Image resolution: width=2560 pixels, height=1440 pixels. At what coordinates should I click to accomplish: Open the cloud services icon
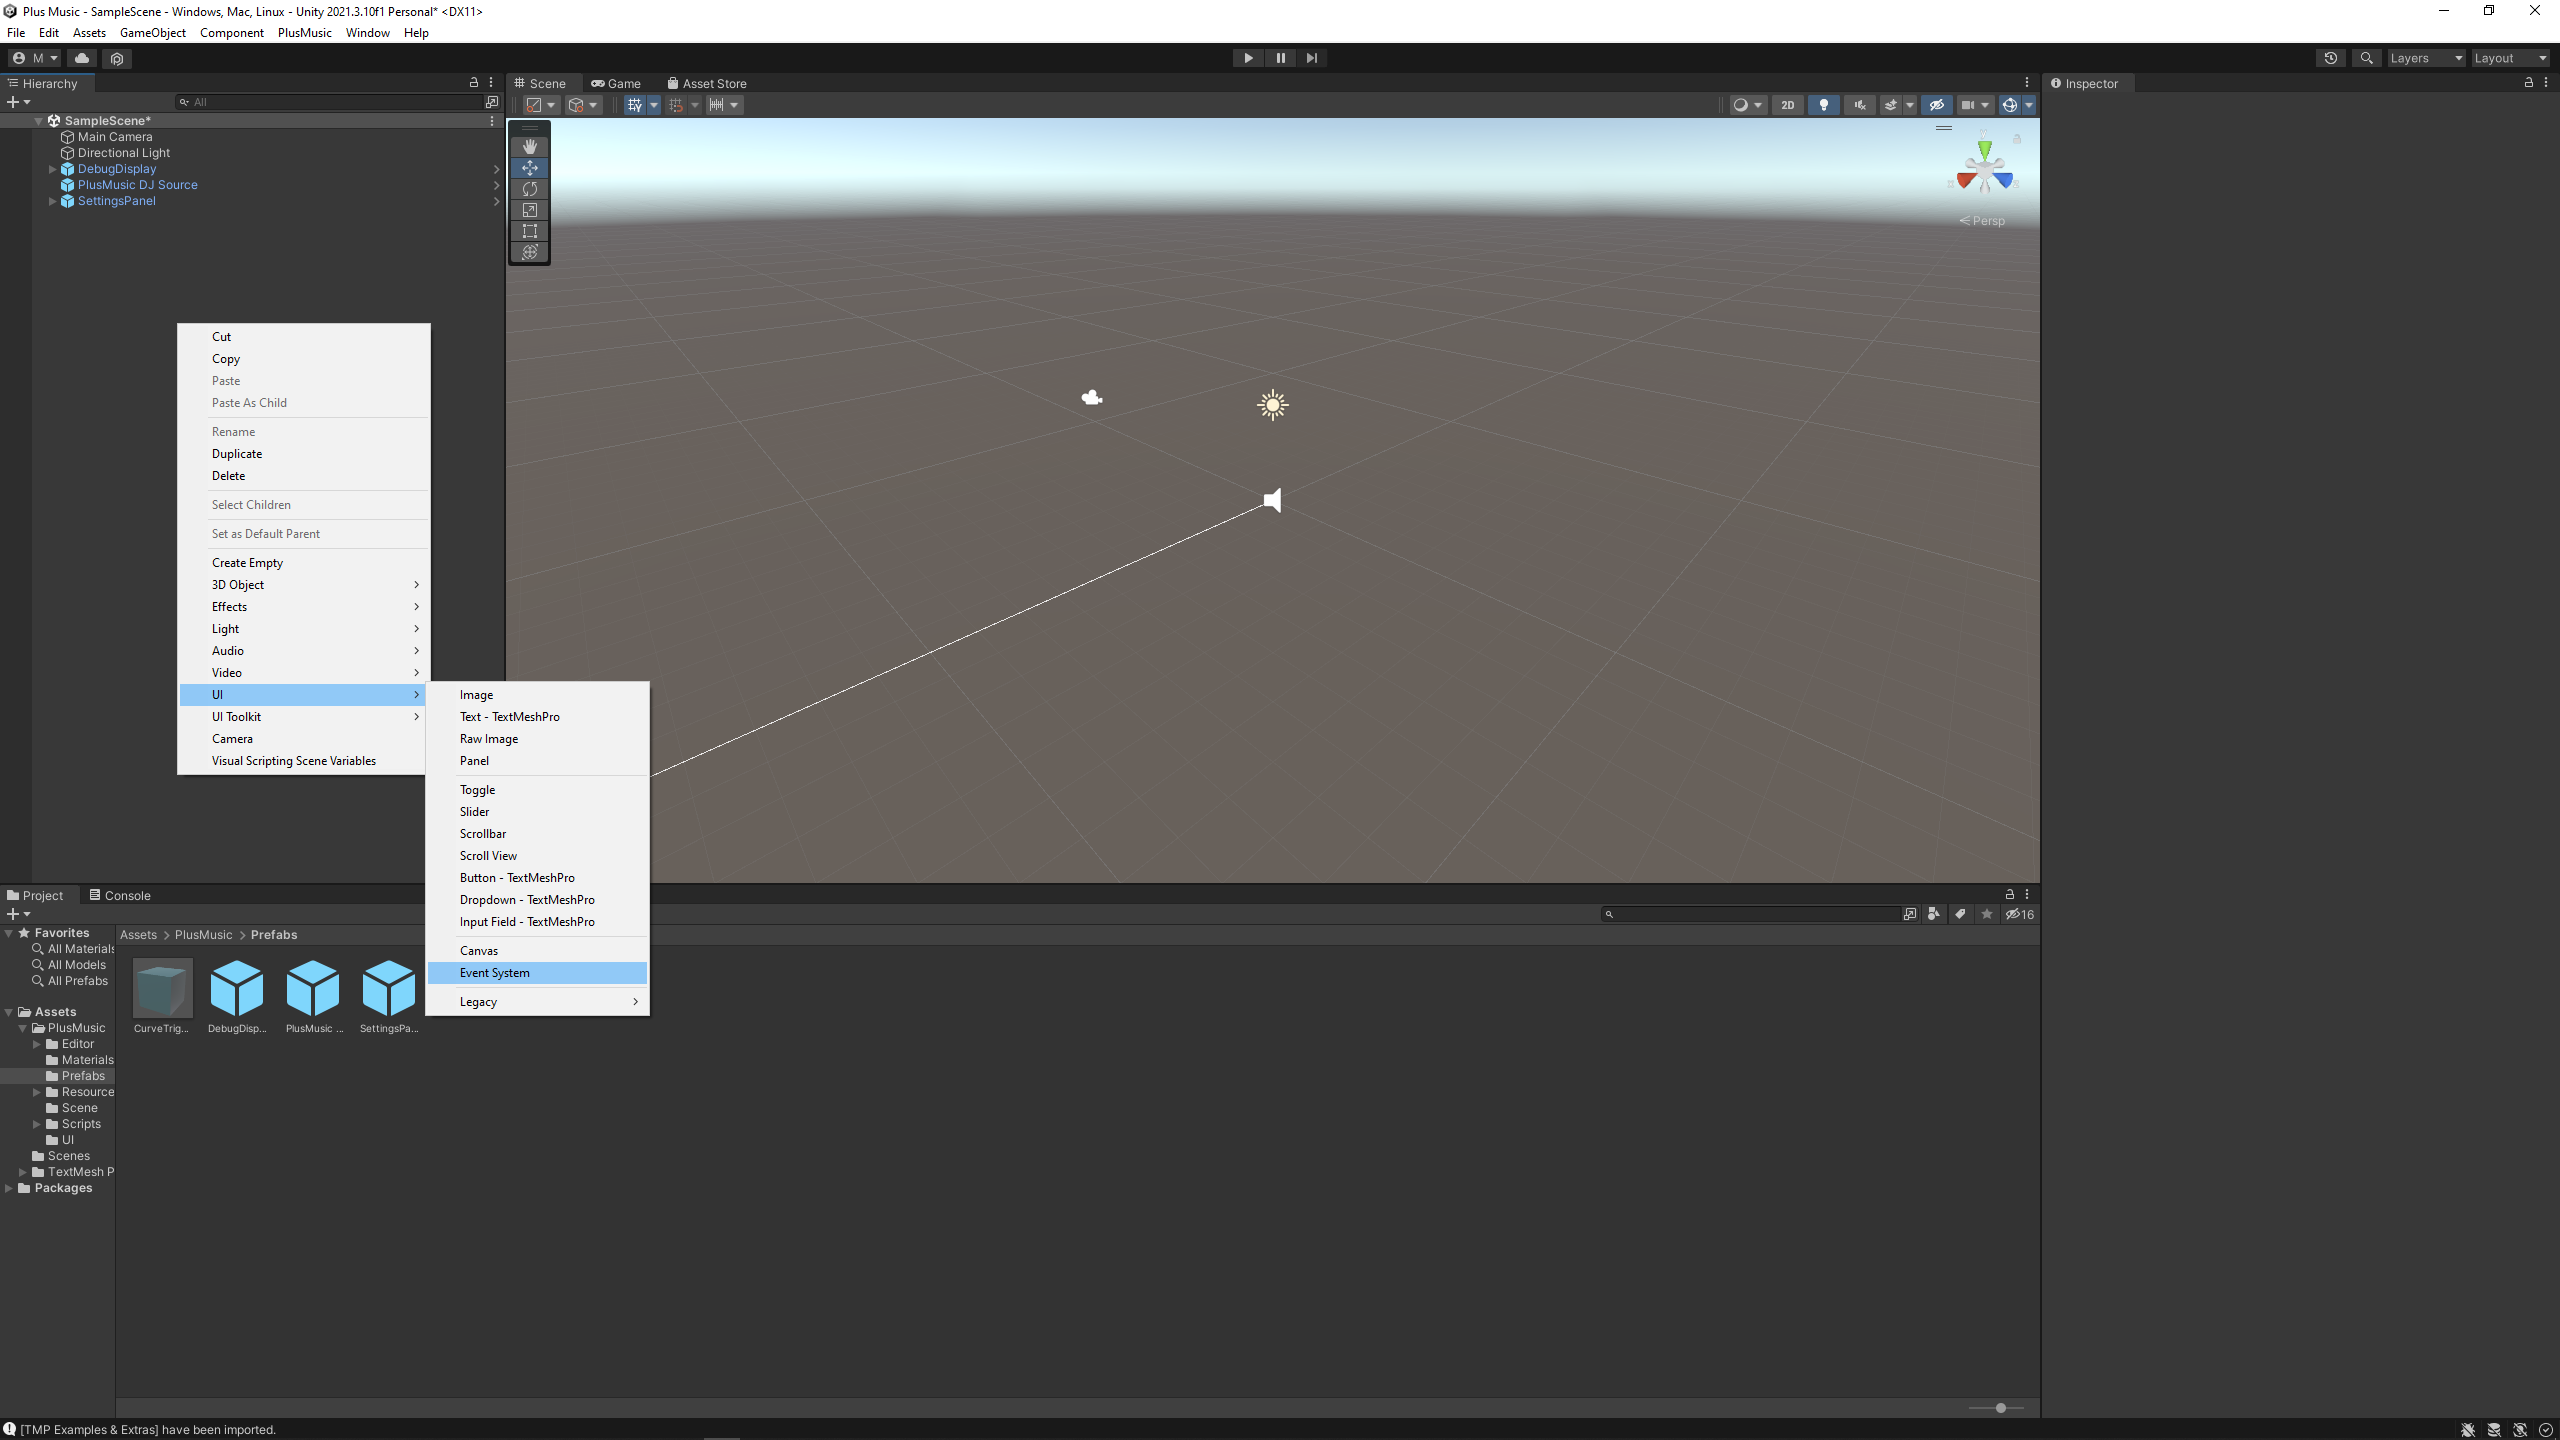pyautogui.click(x=82, y=58)
